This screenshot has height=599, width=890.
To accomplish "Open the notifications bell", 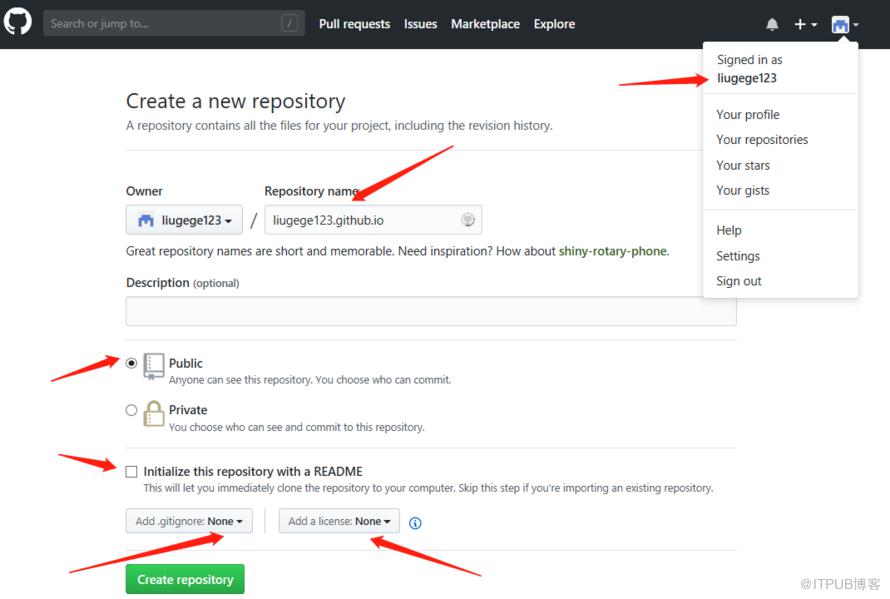I will [772, 24].
